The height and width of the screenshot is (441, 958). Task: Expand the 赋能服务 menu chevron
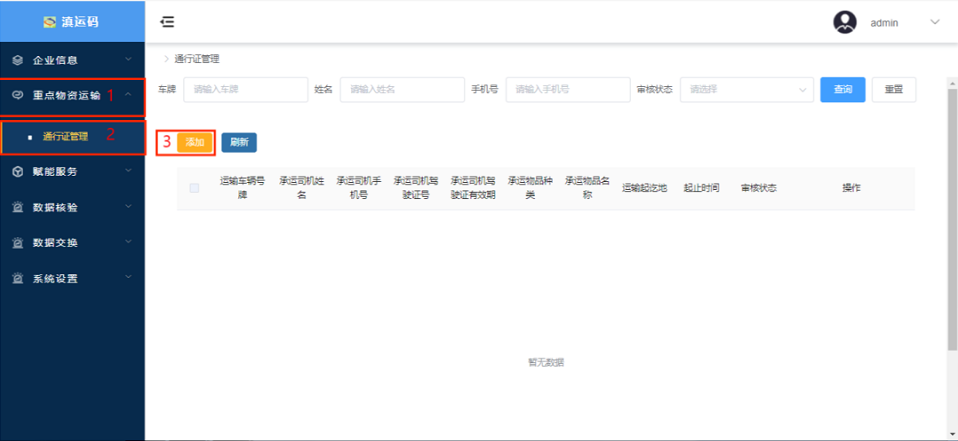(128, 171)
